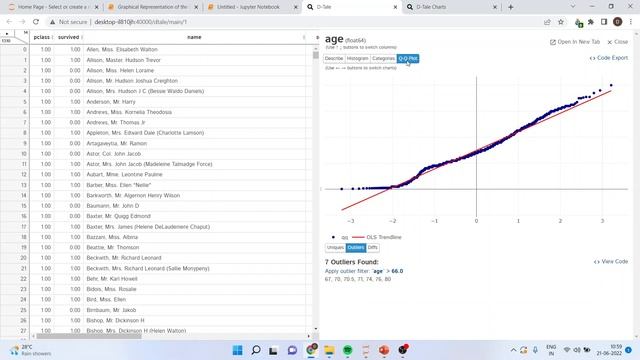Close the age describe panel
Image resolution: width=640 pixels, height=360 pixels.
618,42
